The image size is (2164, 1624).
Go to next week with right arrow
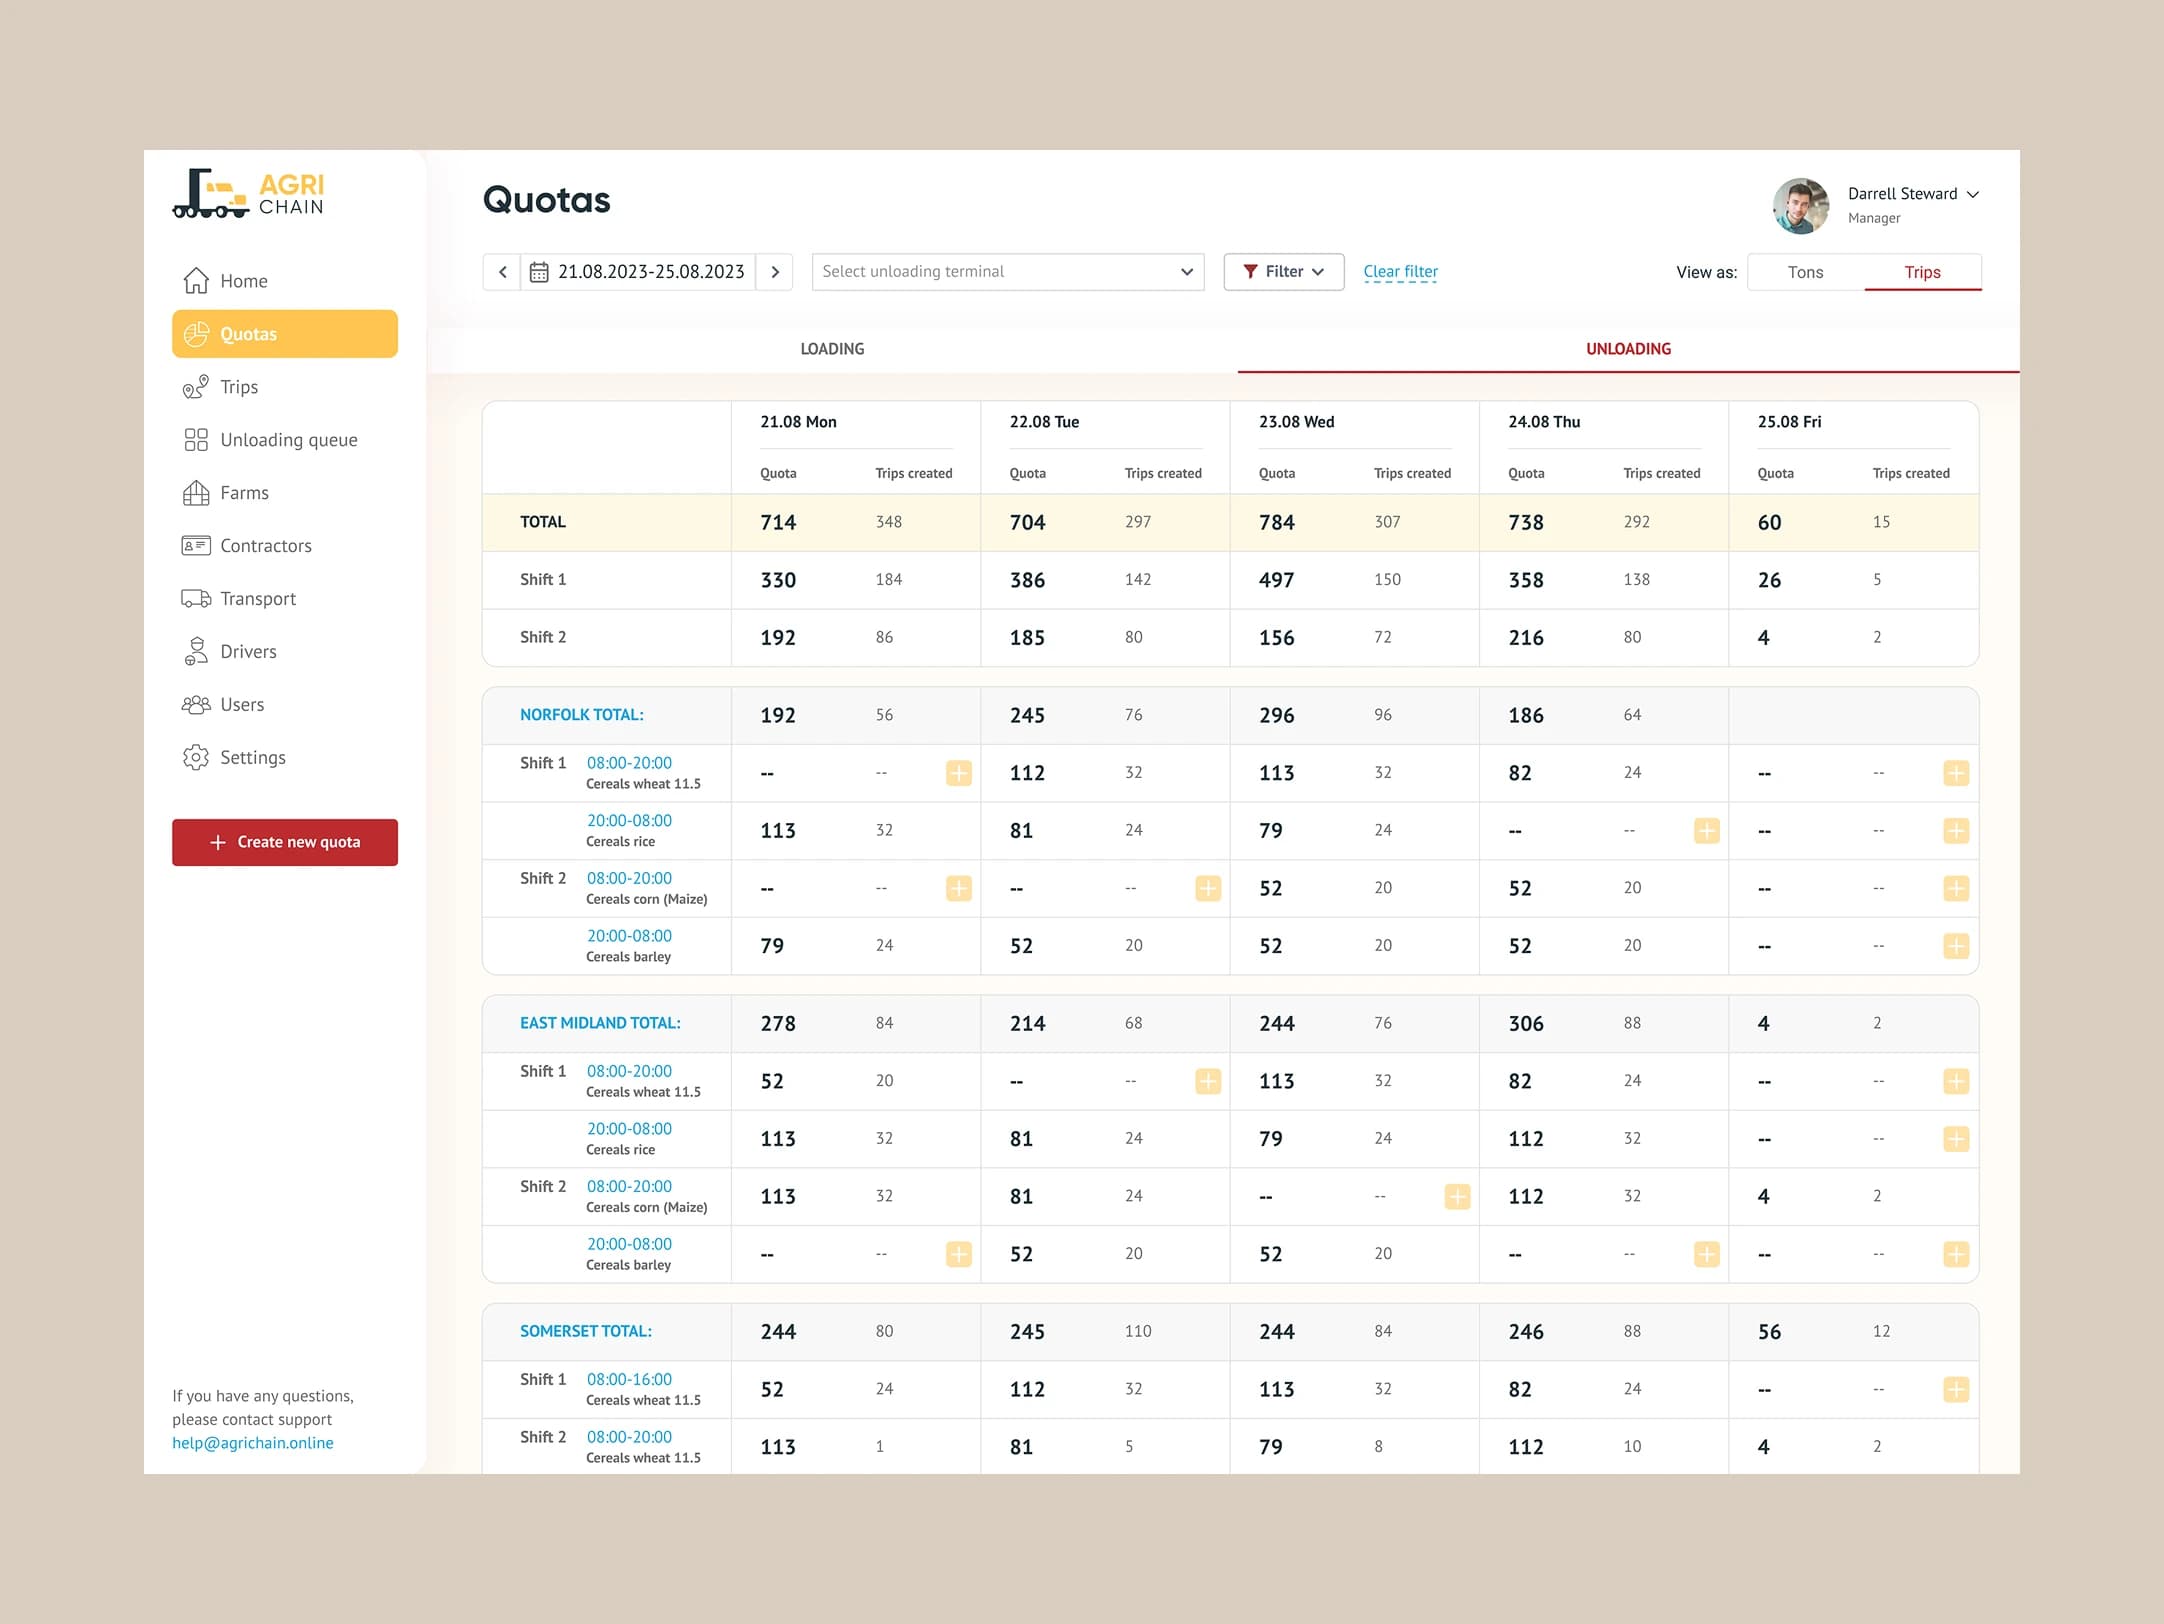(x=775, y=272)
